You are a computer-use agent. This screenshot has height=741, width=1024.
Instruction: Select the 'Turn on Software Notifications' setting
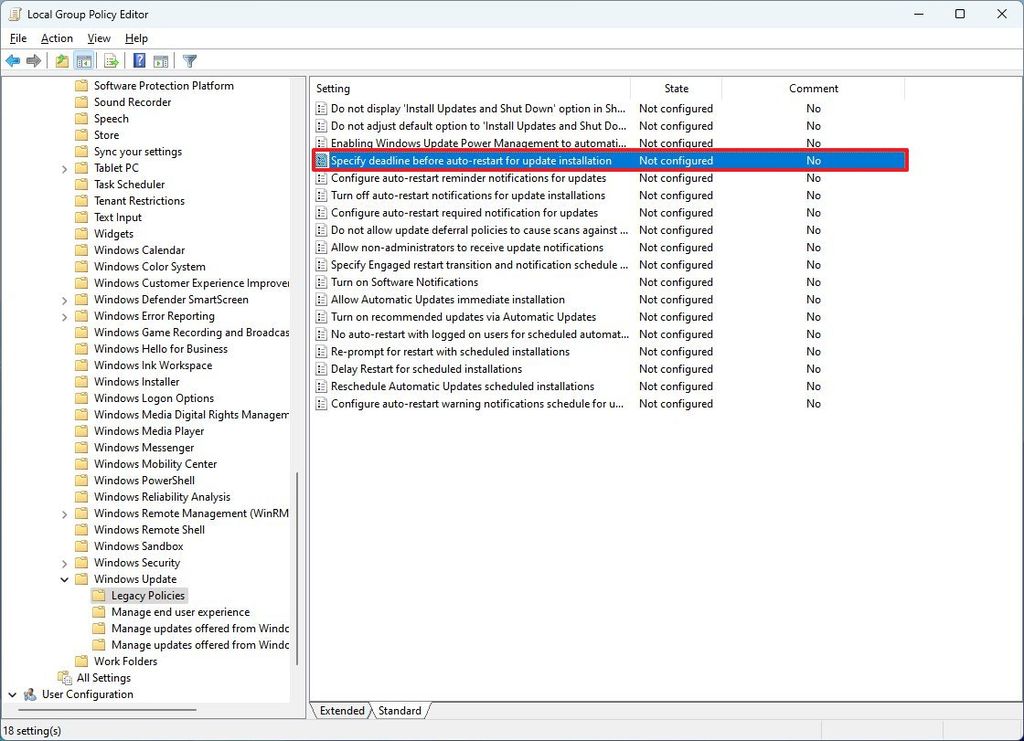405,282
